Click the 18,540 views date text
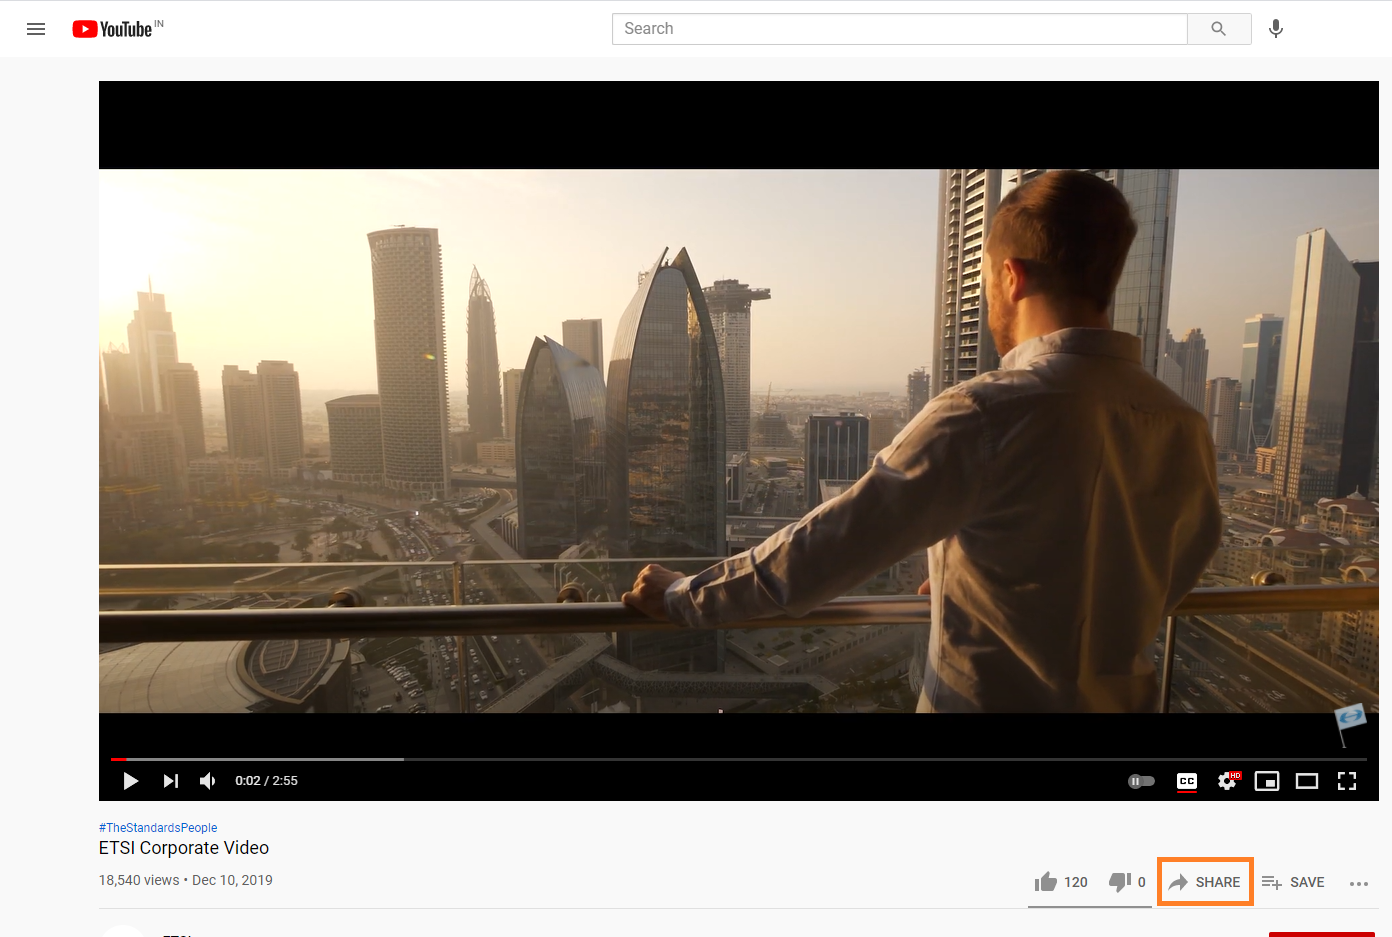The image size is (1392, 937). click(186, 880)
